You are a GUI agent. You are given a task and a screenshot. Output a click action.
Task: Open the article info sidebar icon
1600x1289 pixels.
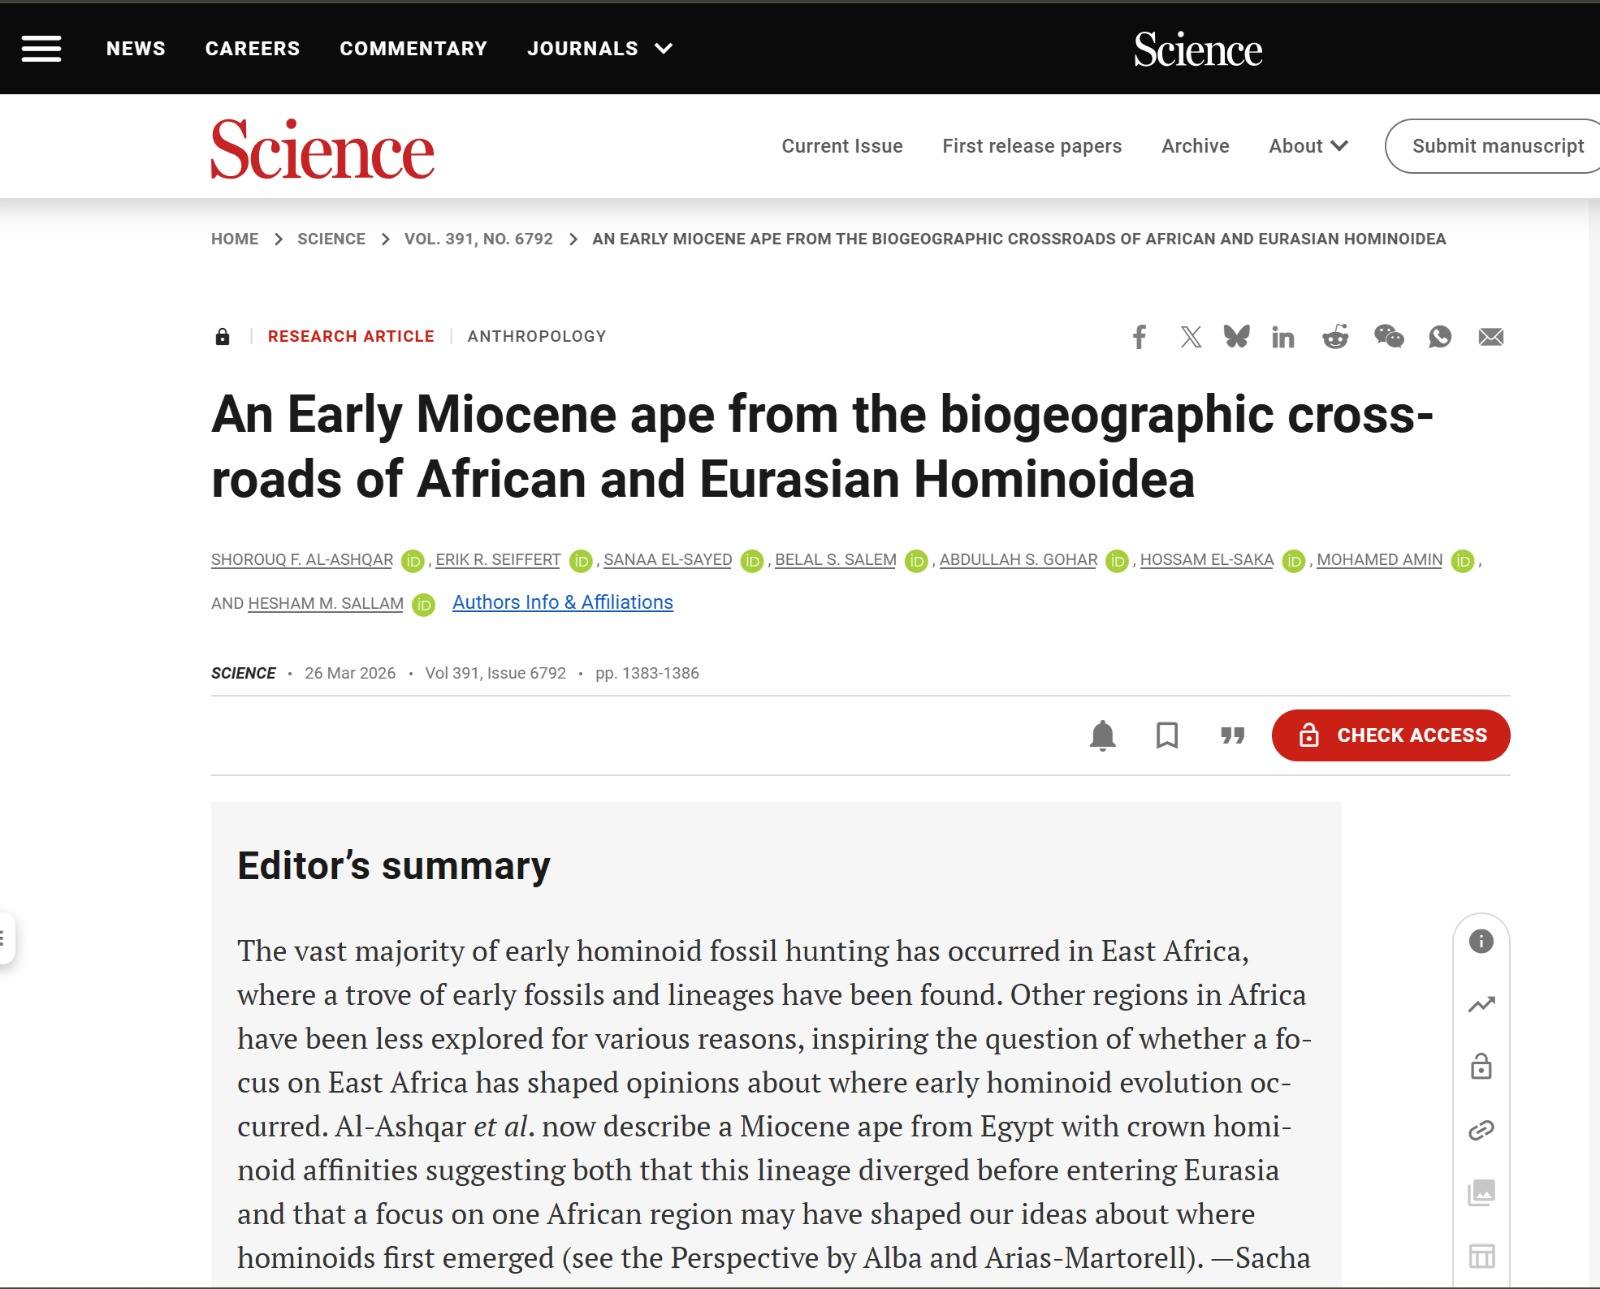point(1481,941)
